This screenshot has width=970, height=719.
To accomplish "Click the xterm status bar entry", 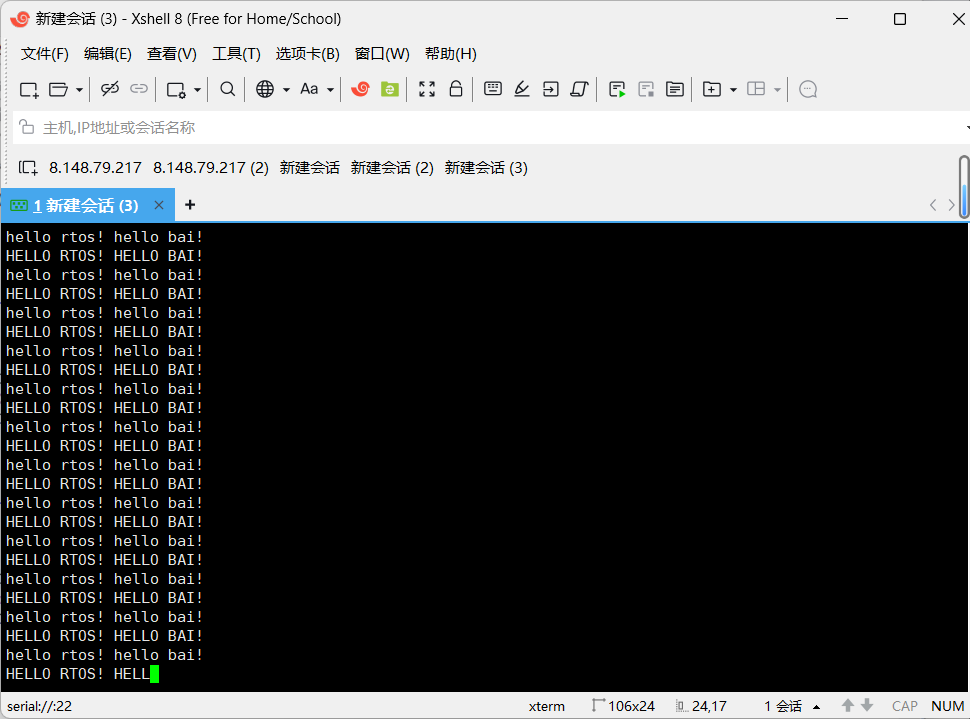I will (547, 706).
